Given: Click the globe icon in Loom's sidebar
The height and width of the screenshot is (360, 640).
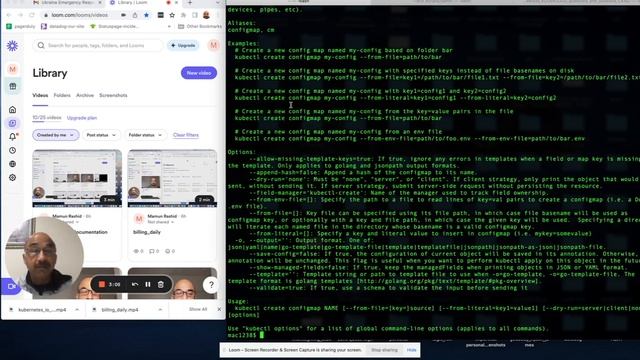Looking at the screenshot, I should pyautogui.click(x=13, y=164).
